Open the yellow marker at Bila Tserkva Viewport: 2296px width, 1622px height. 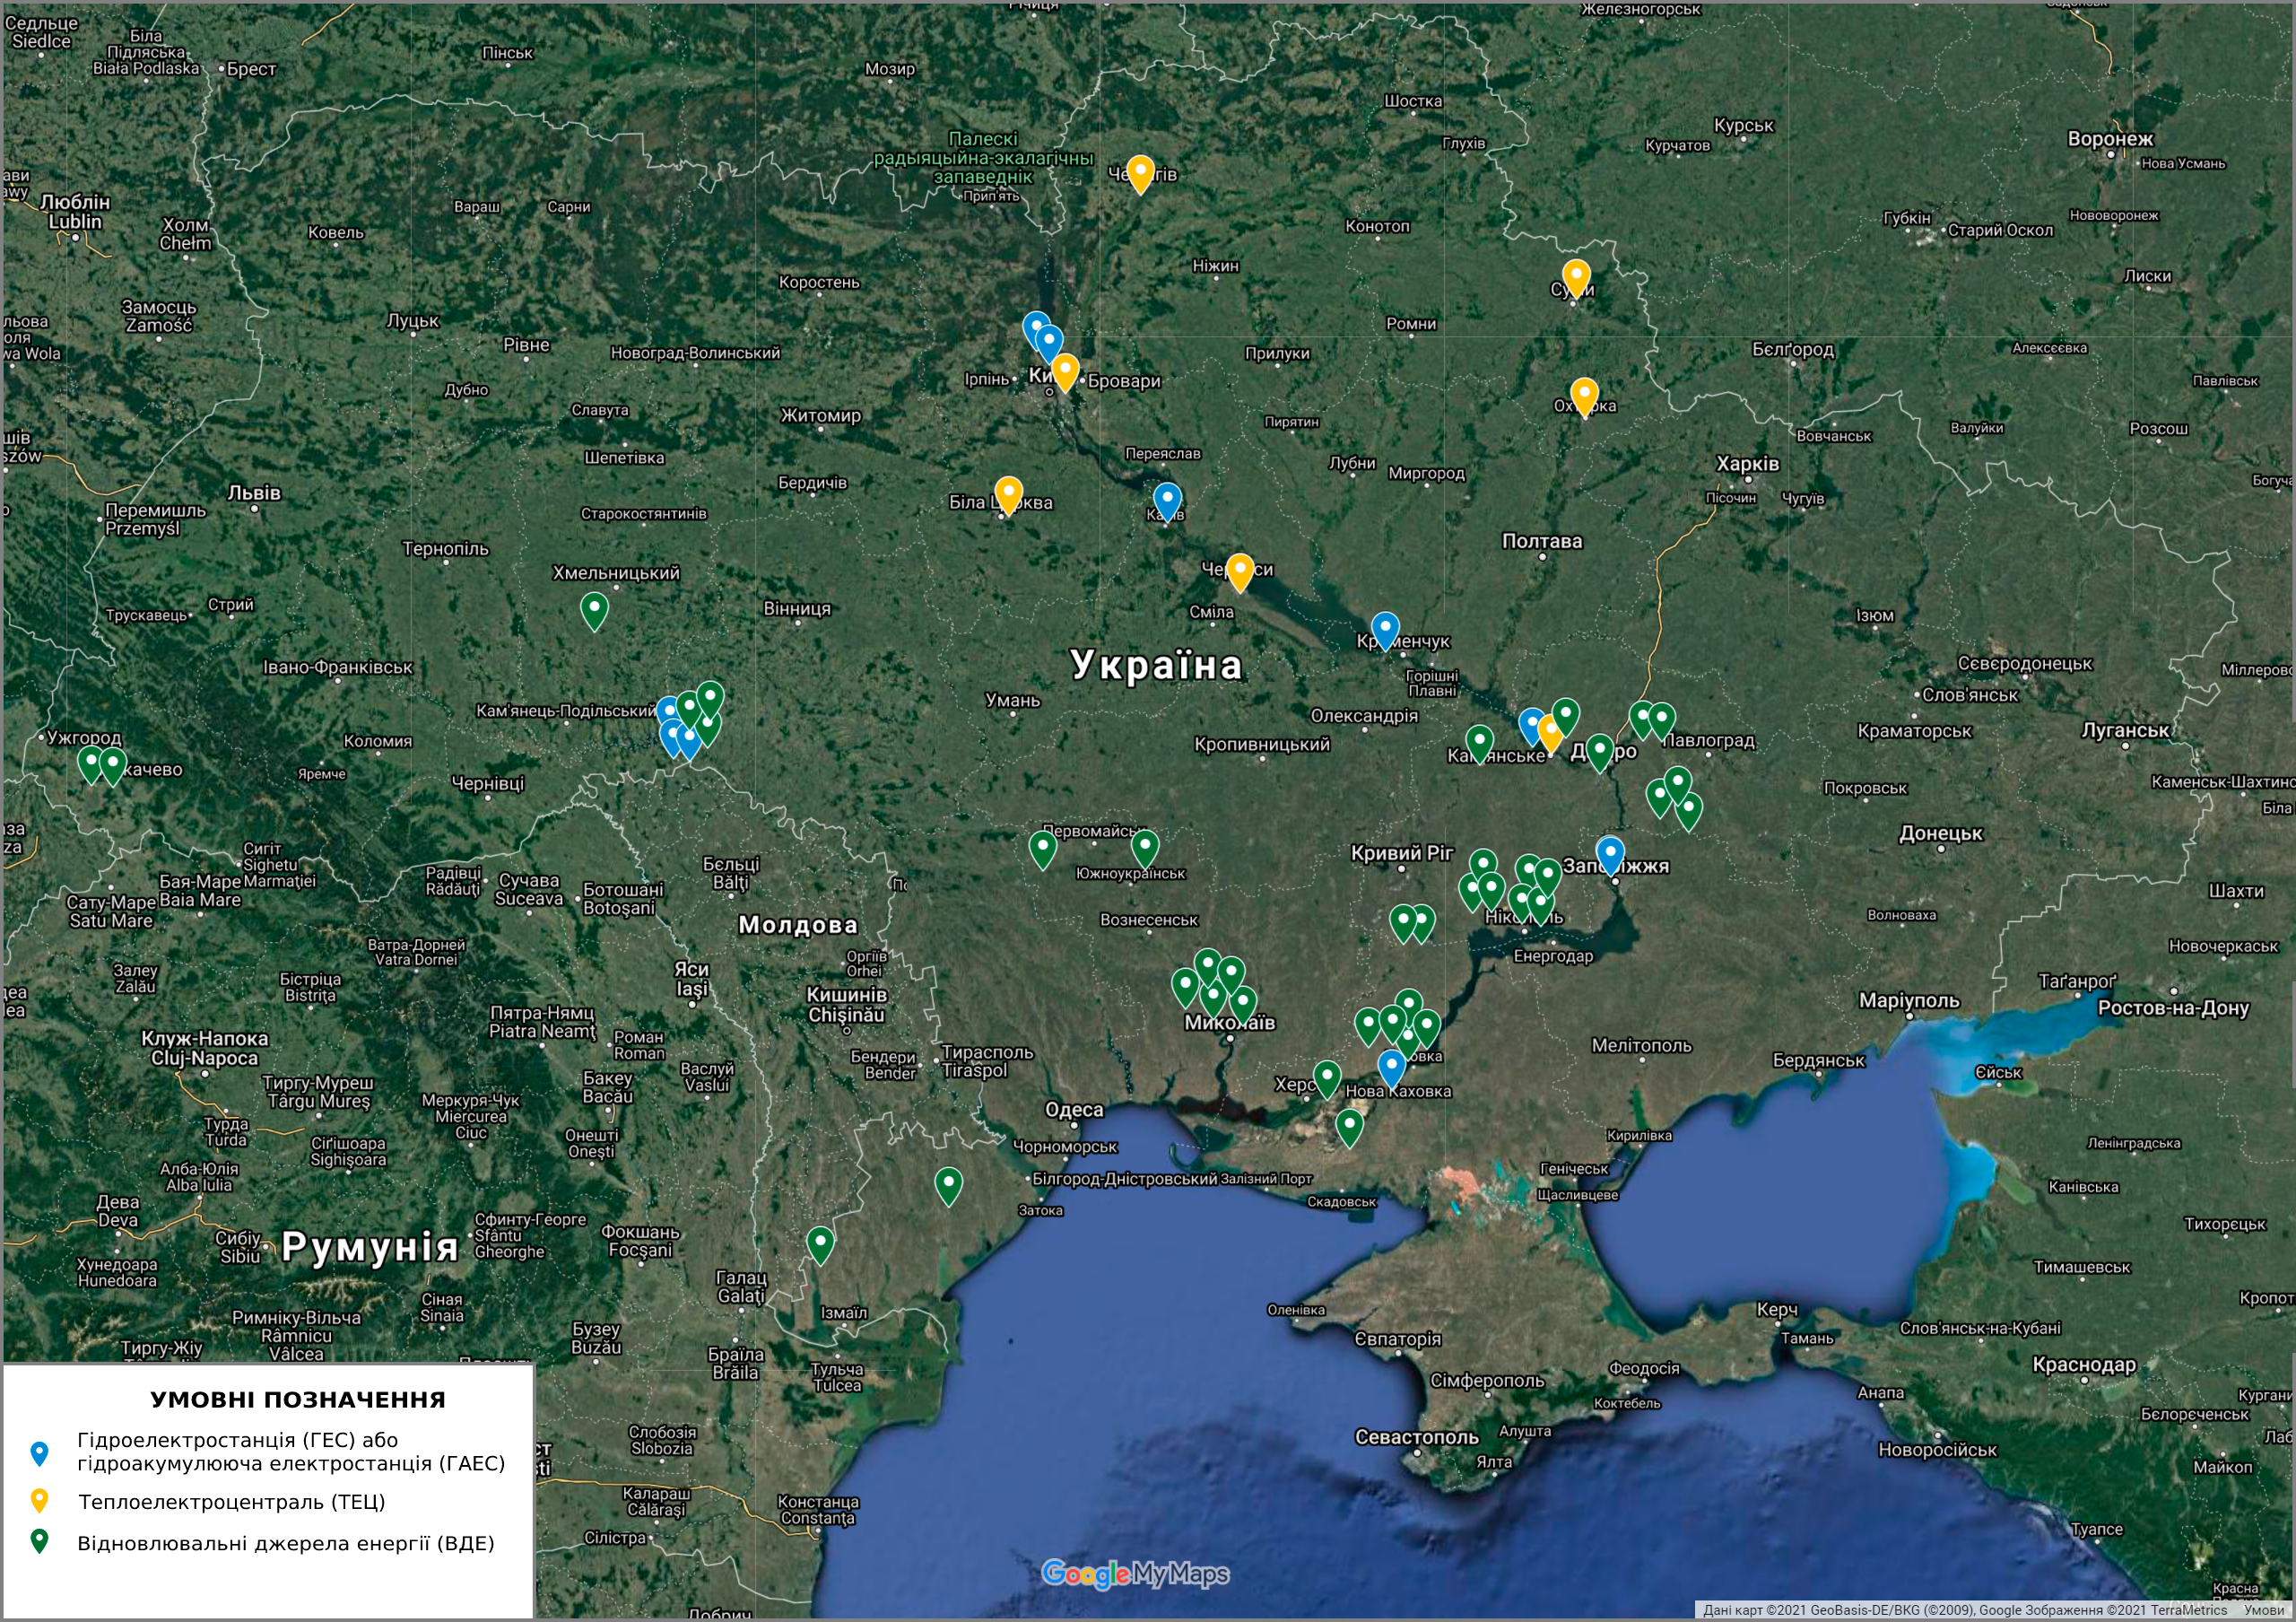[x=1008, y=495]
